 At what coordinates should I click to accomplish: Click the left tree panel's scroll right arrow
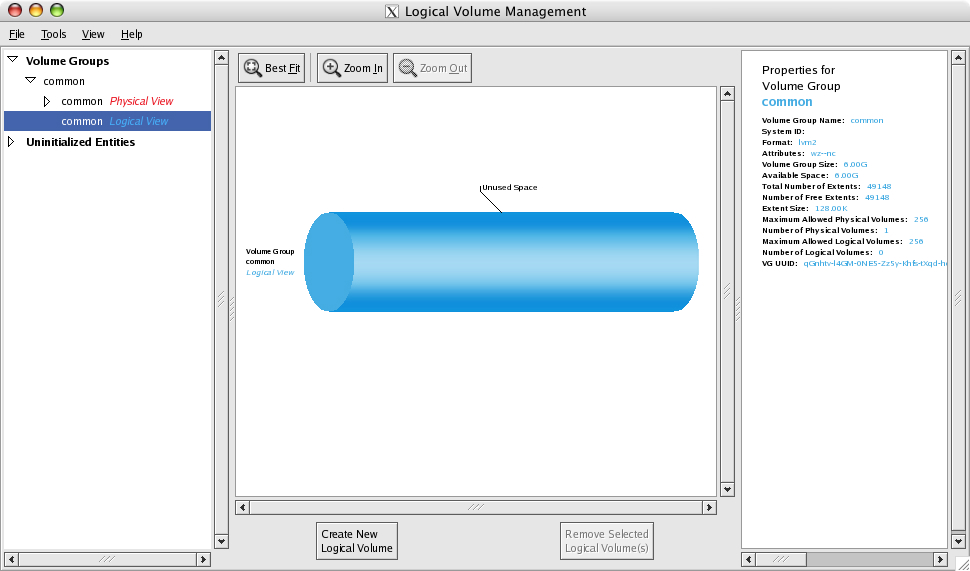tap(204, 559)
